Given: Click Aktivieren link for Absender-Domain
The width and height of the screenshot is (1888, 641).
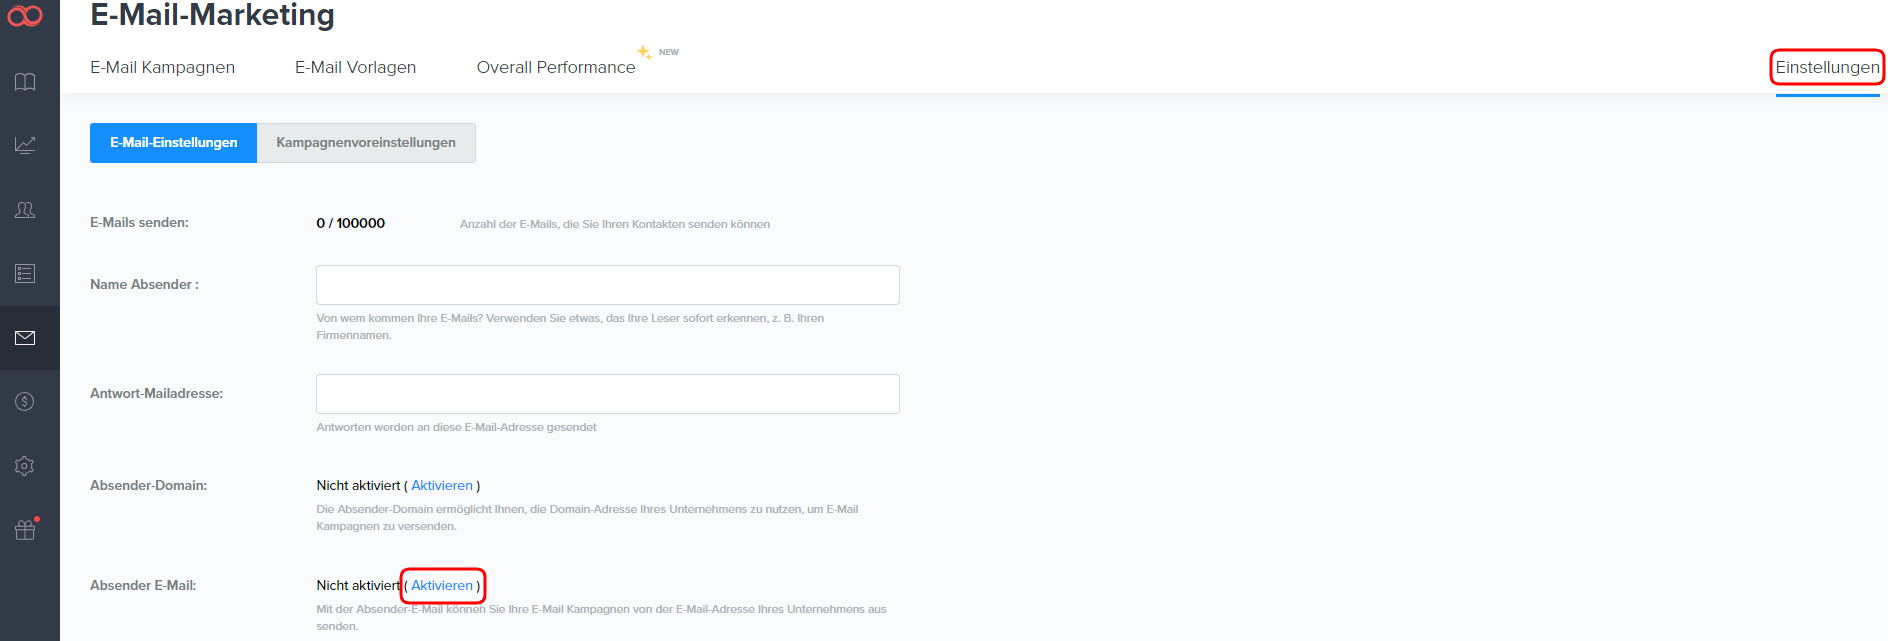Looking at the screenshot, I should [x=442, y=486].
